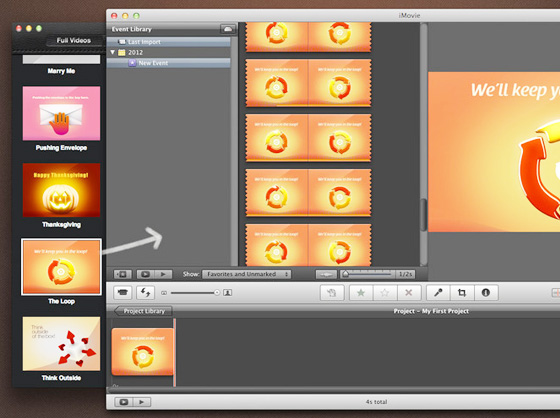Play Event full screen
Screen dimensions: 560x418
click(145, 274)
